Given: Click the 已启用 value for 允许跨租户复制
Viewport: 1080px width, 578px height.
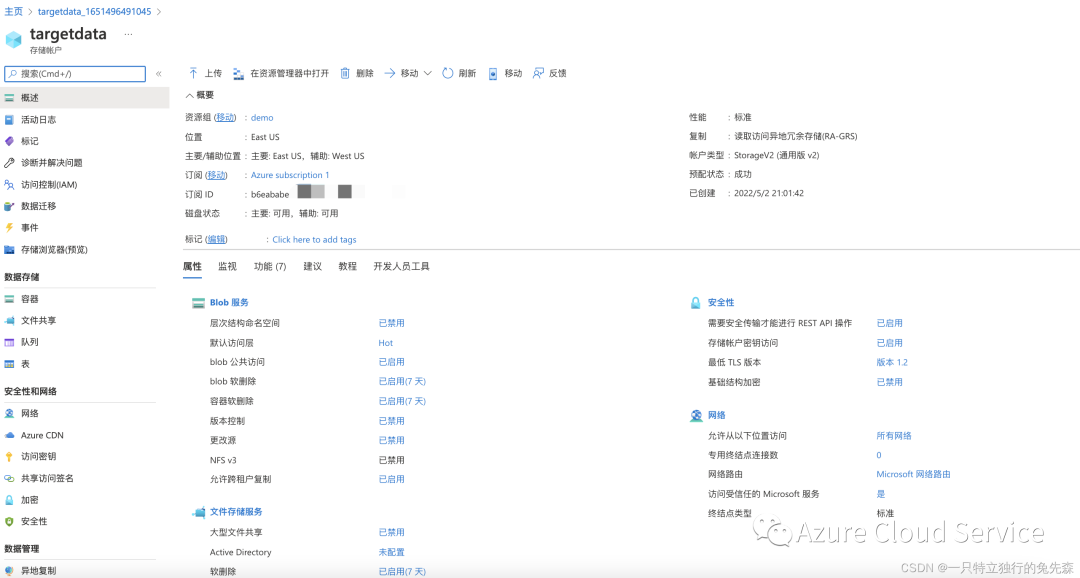Looking at the screenshot, I should pyautogui.click(x=391, y=479).
